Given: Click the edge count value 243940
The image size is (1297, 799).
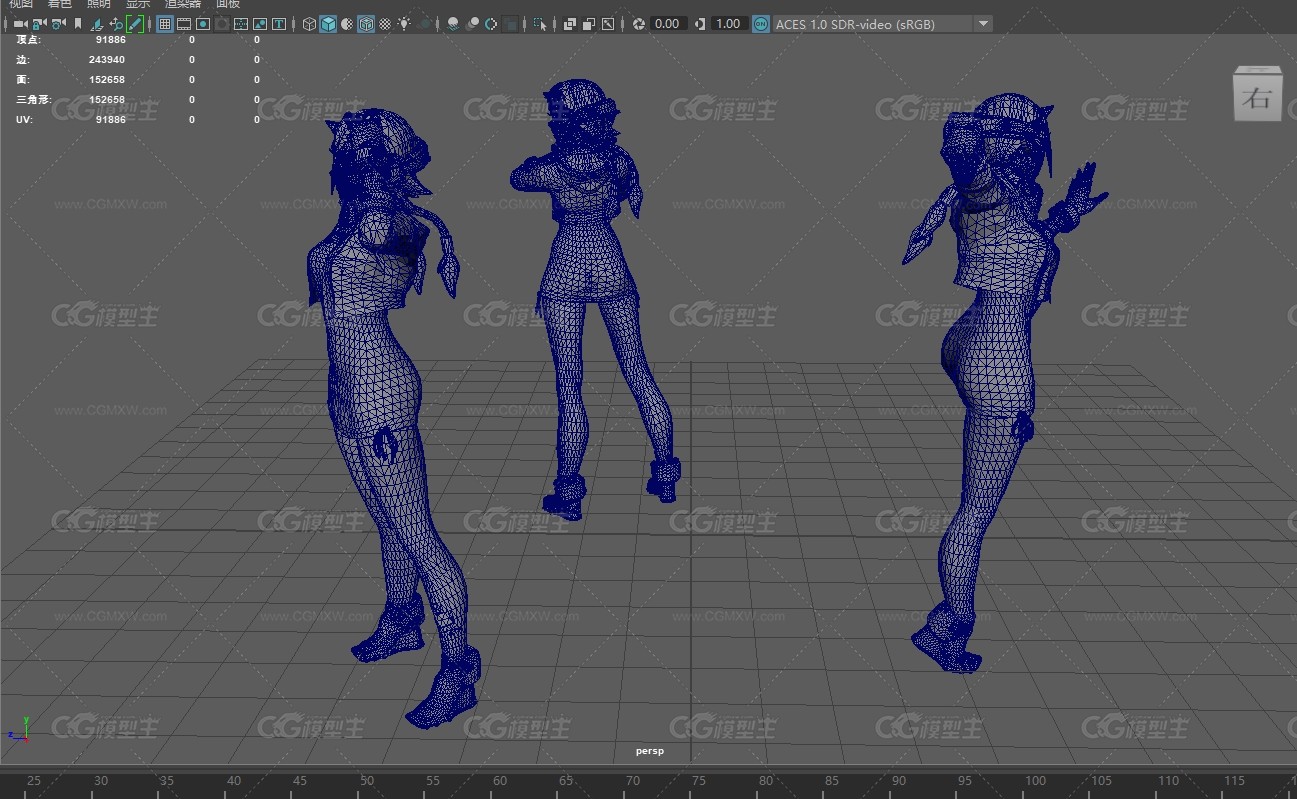Looking at the screenshot, I should point(107,60).
